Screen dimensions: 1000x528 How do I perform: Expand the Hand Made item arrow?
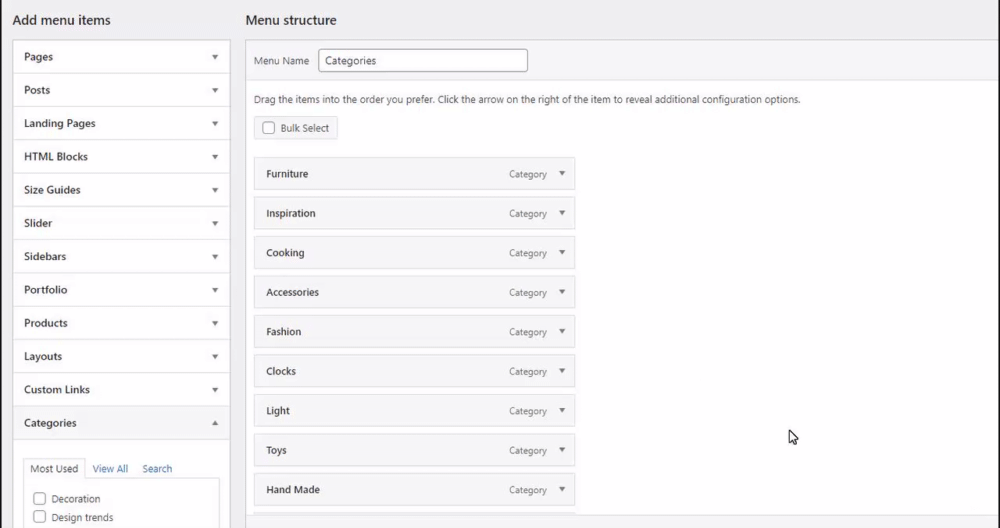(x=562, y=489)
